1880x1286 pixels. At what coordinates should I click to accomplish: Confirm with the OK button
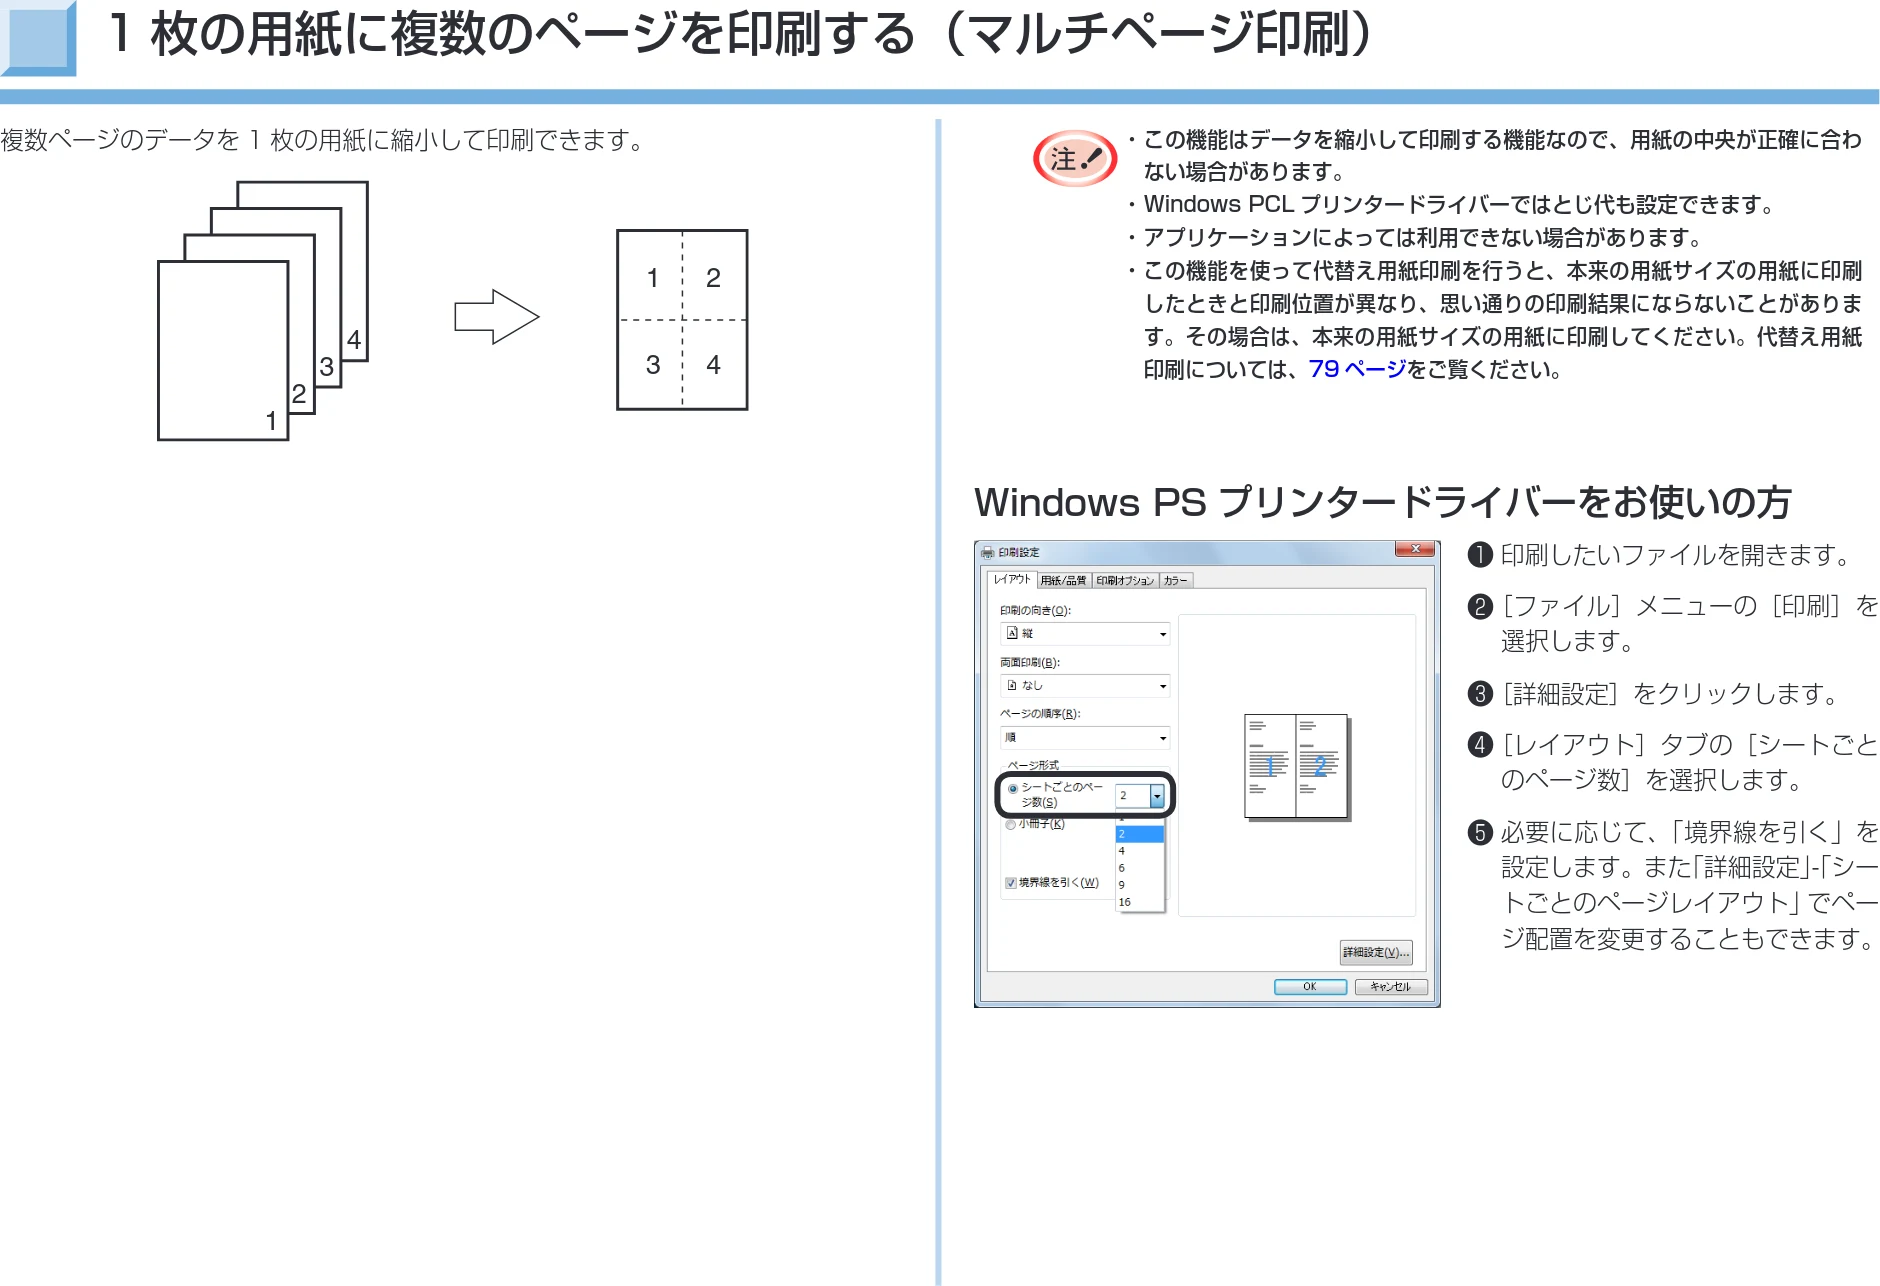1310,987
